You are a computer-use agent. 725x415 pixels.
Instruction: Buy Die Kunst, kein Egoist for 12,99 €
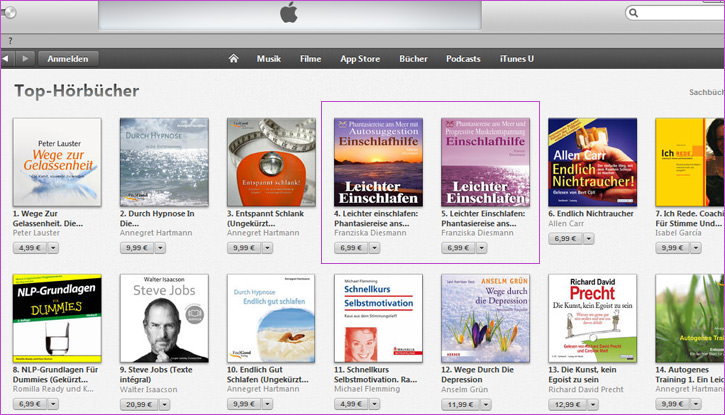point(568,405)
